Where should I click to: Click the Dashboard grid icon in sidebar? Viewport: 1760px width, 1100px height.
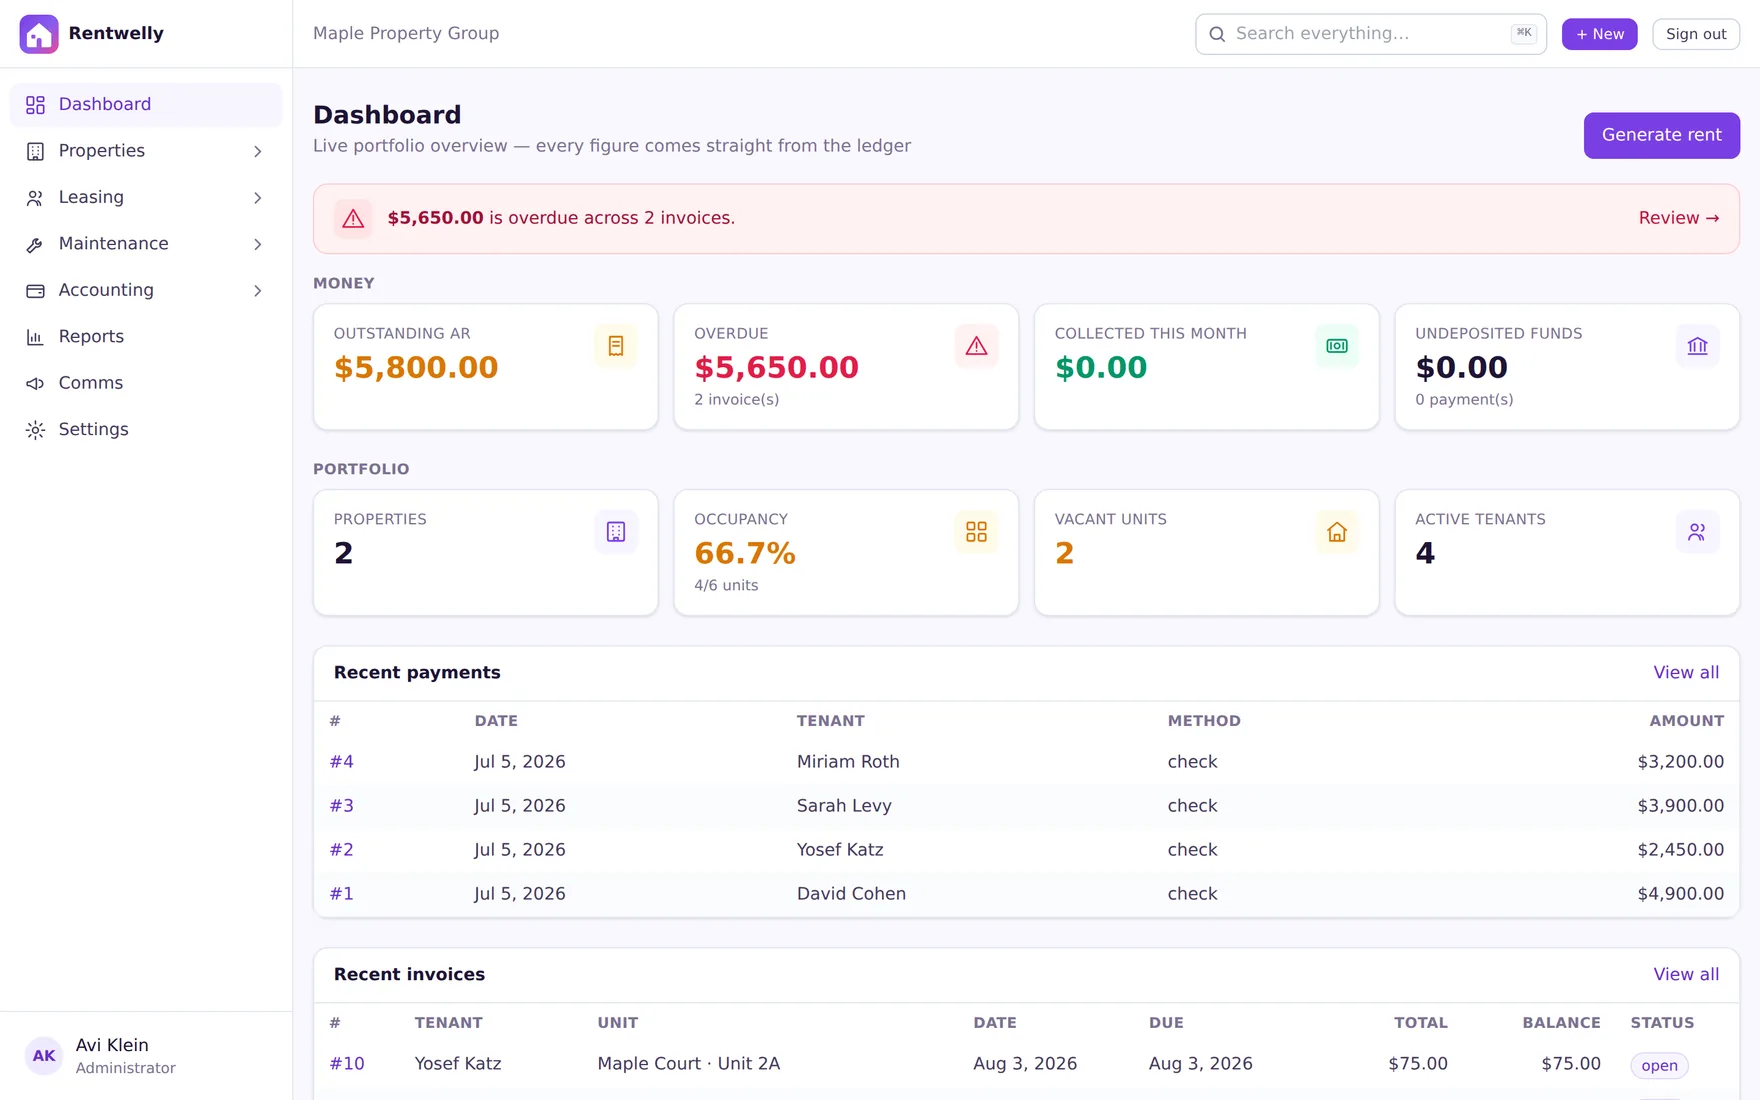[35, 105]
